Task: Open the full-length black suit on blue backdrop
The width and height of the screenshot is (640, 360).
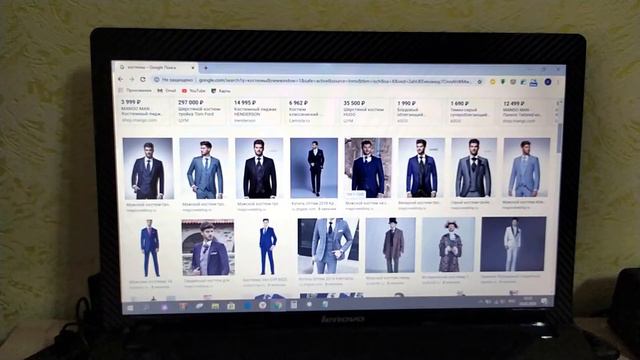Action: 314,168
